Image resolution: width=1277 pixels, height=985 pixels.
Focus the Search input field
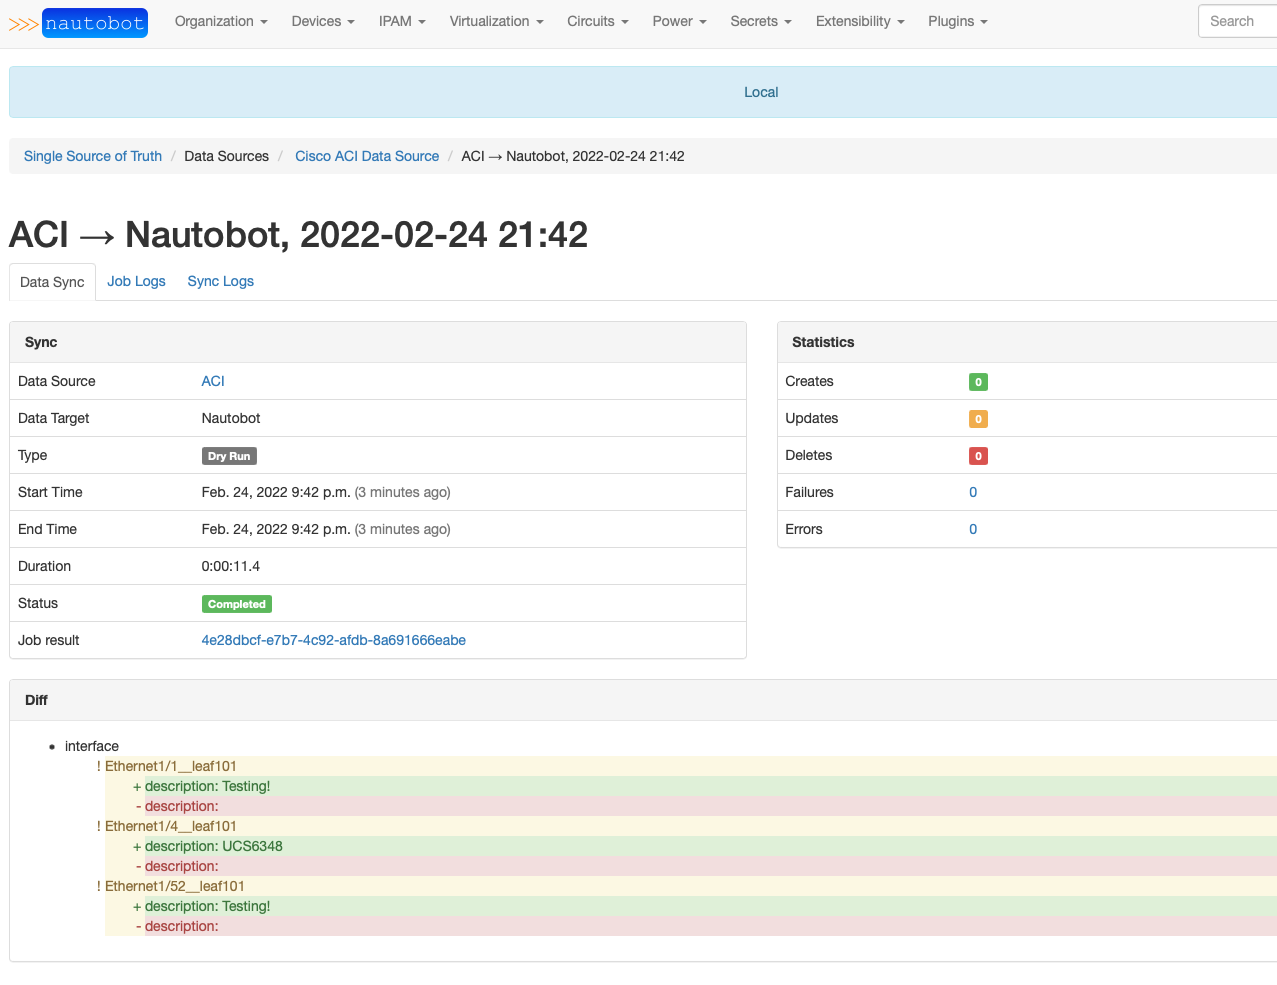pos(1238,21)
